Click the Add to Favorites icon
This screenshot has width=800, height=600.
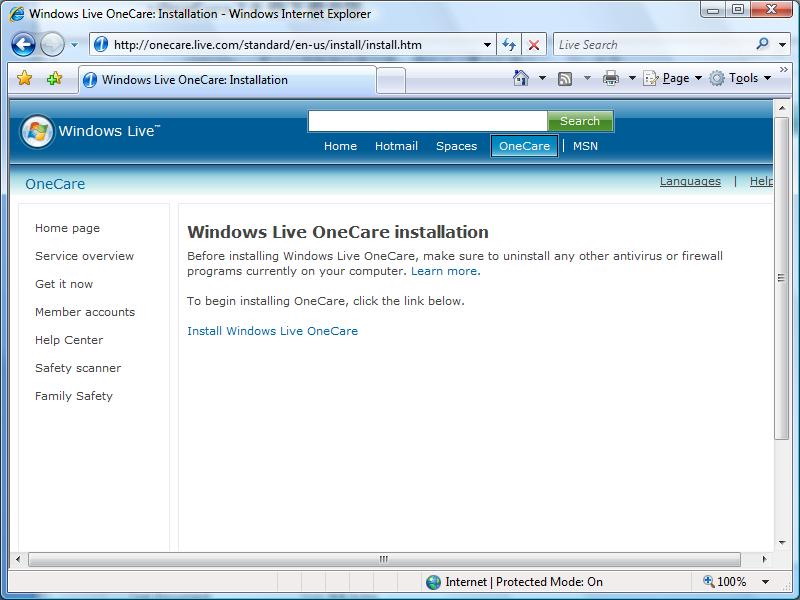pyautogui.click(x=54, y=79)
